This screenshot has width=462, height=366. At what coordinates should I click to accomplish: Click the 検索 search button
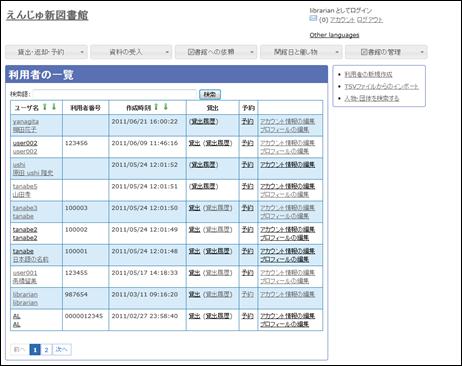point(210,94)
